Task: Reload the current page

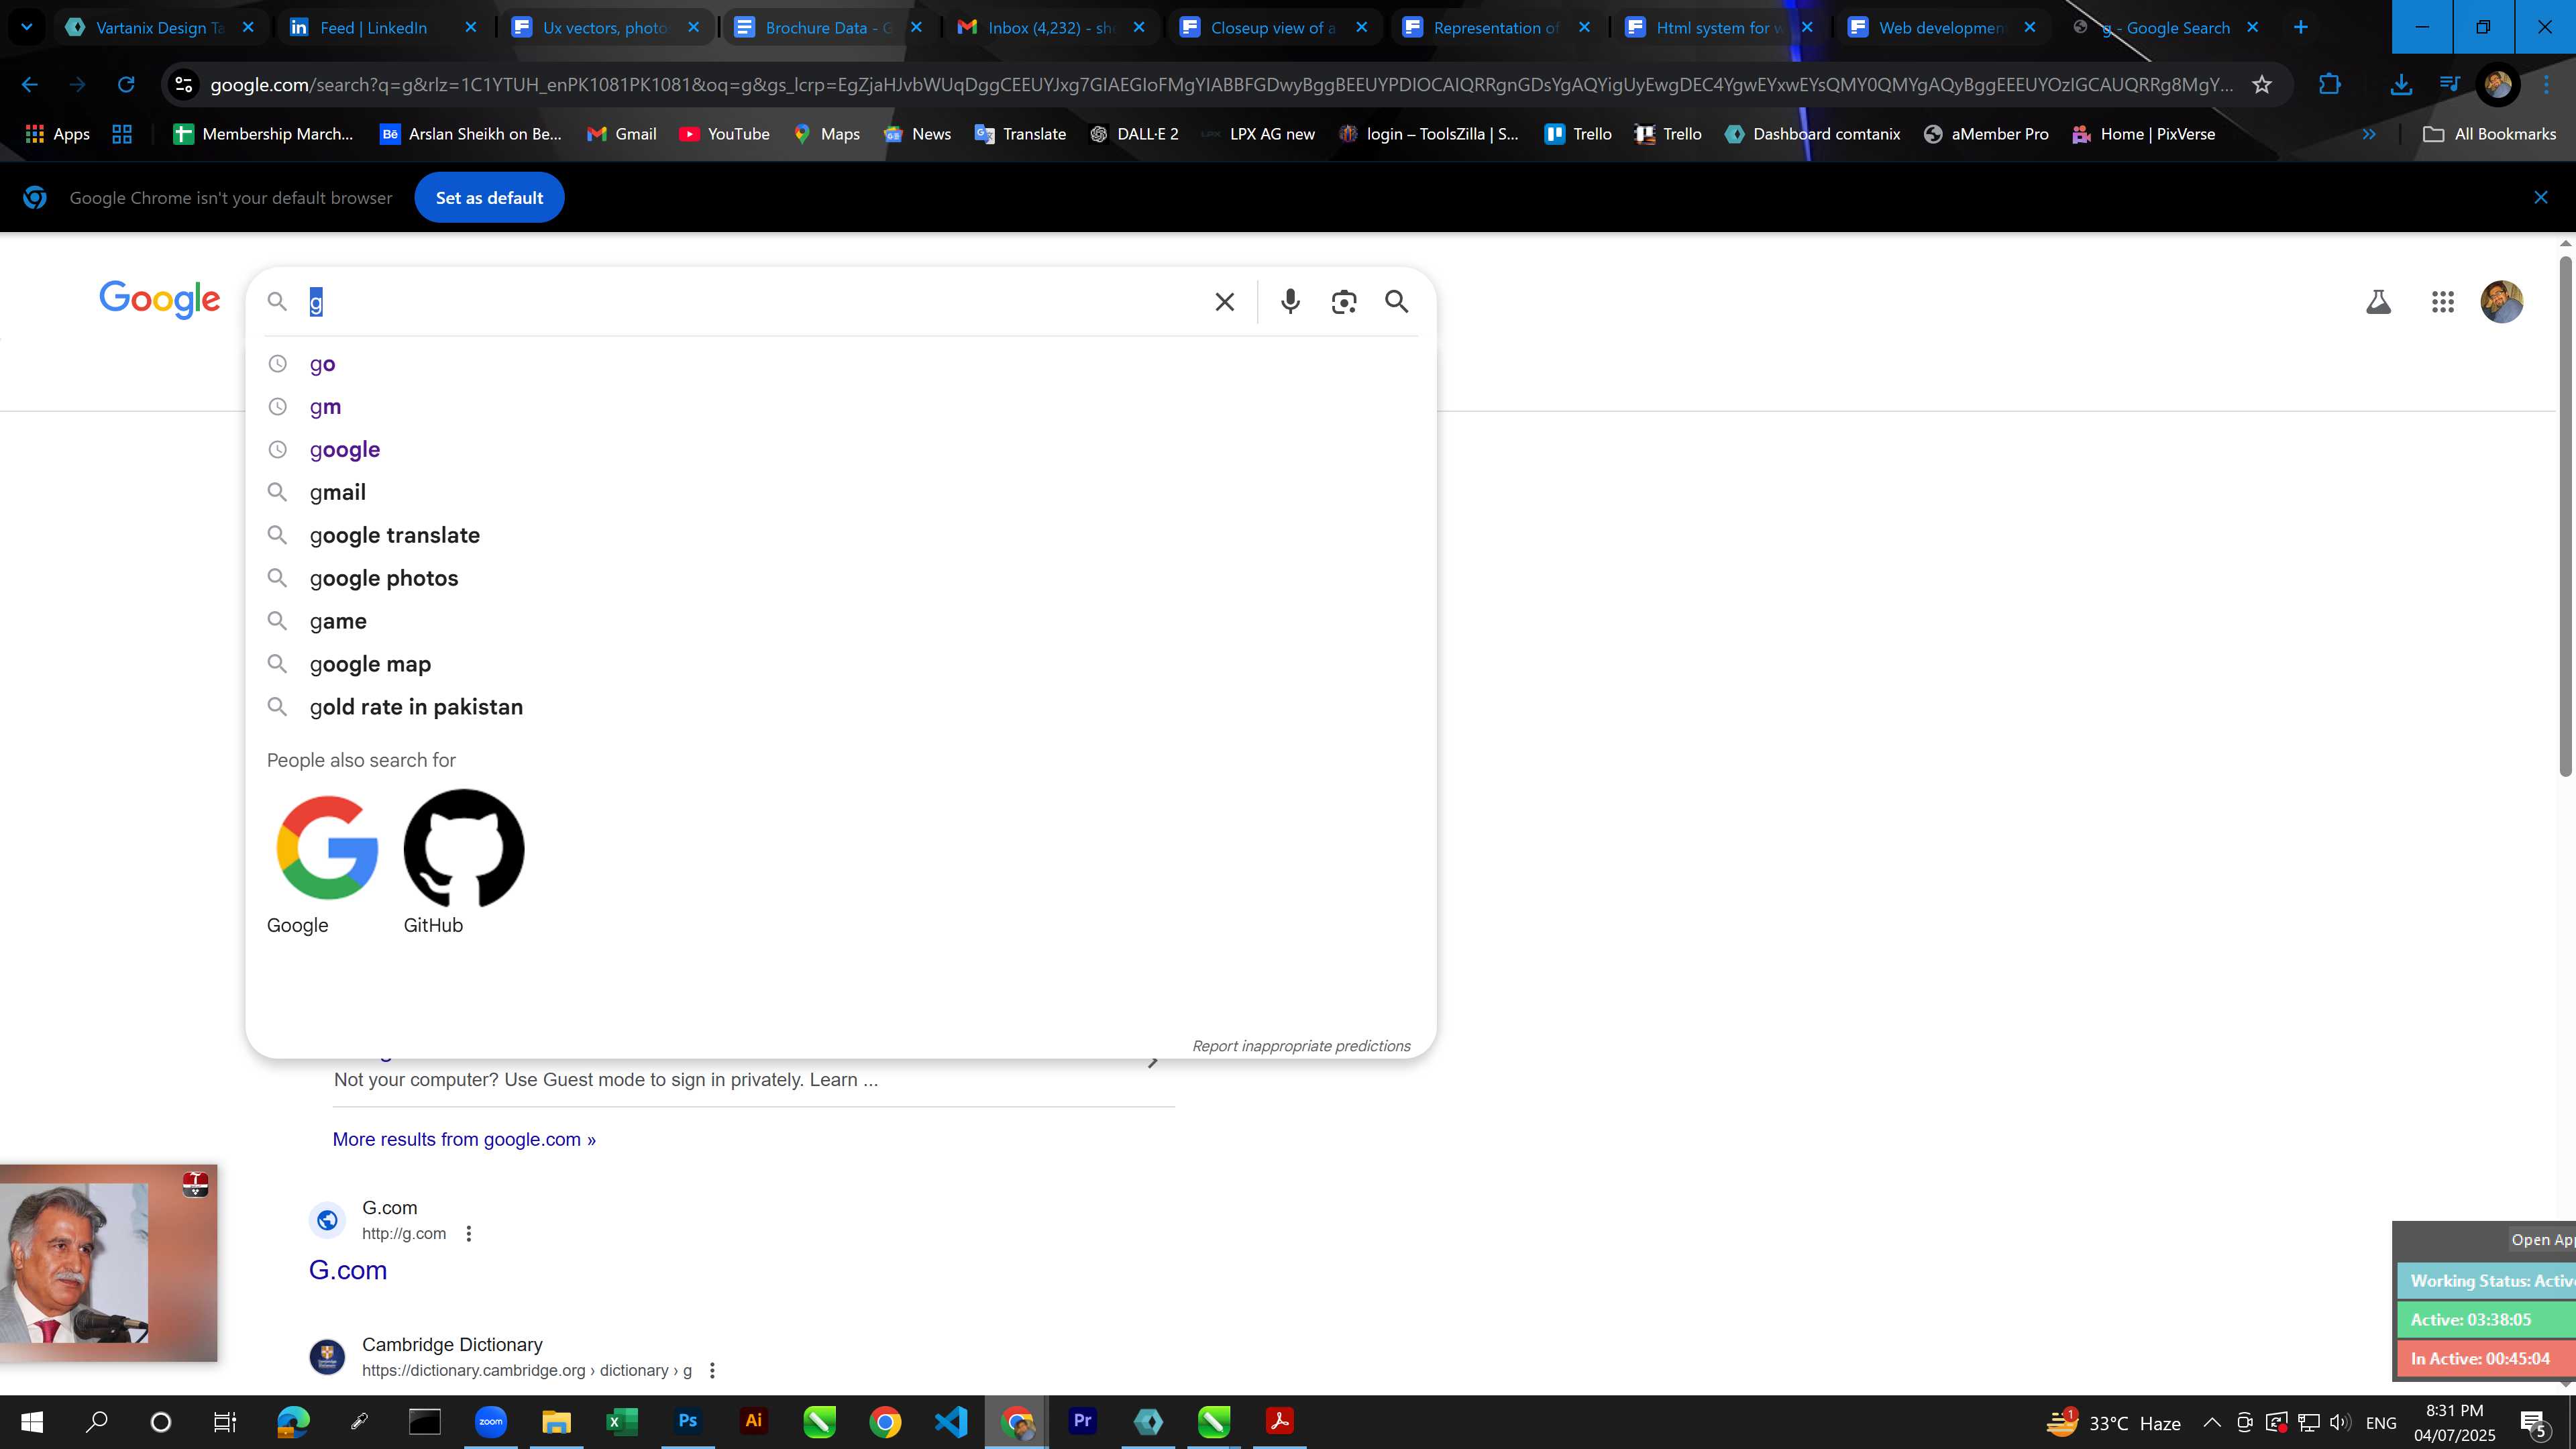Action: click(x=126, y=85)
